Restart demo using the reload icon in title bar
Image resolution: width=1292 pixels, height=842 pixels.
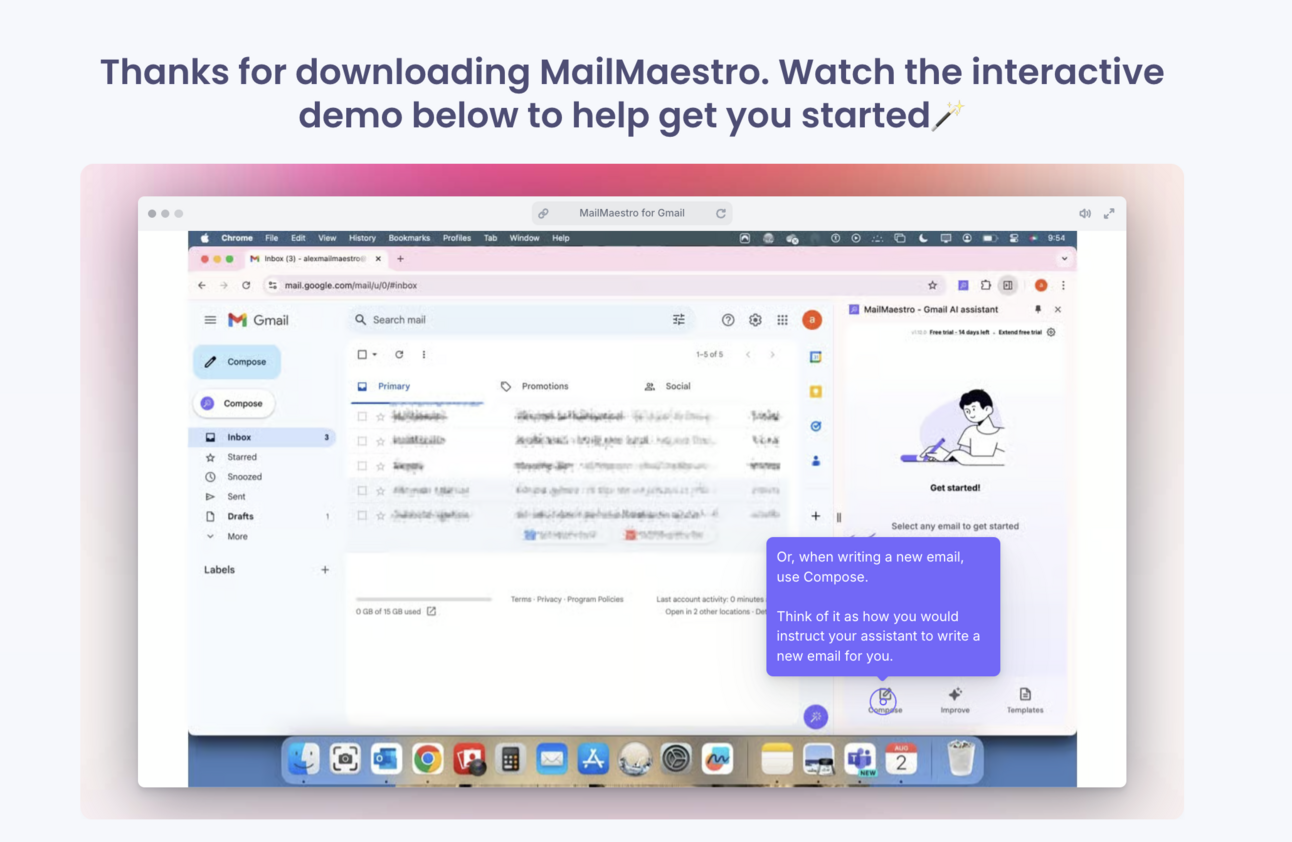pyautogui.click(x=721, y=213)
